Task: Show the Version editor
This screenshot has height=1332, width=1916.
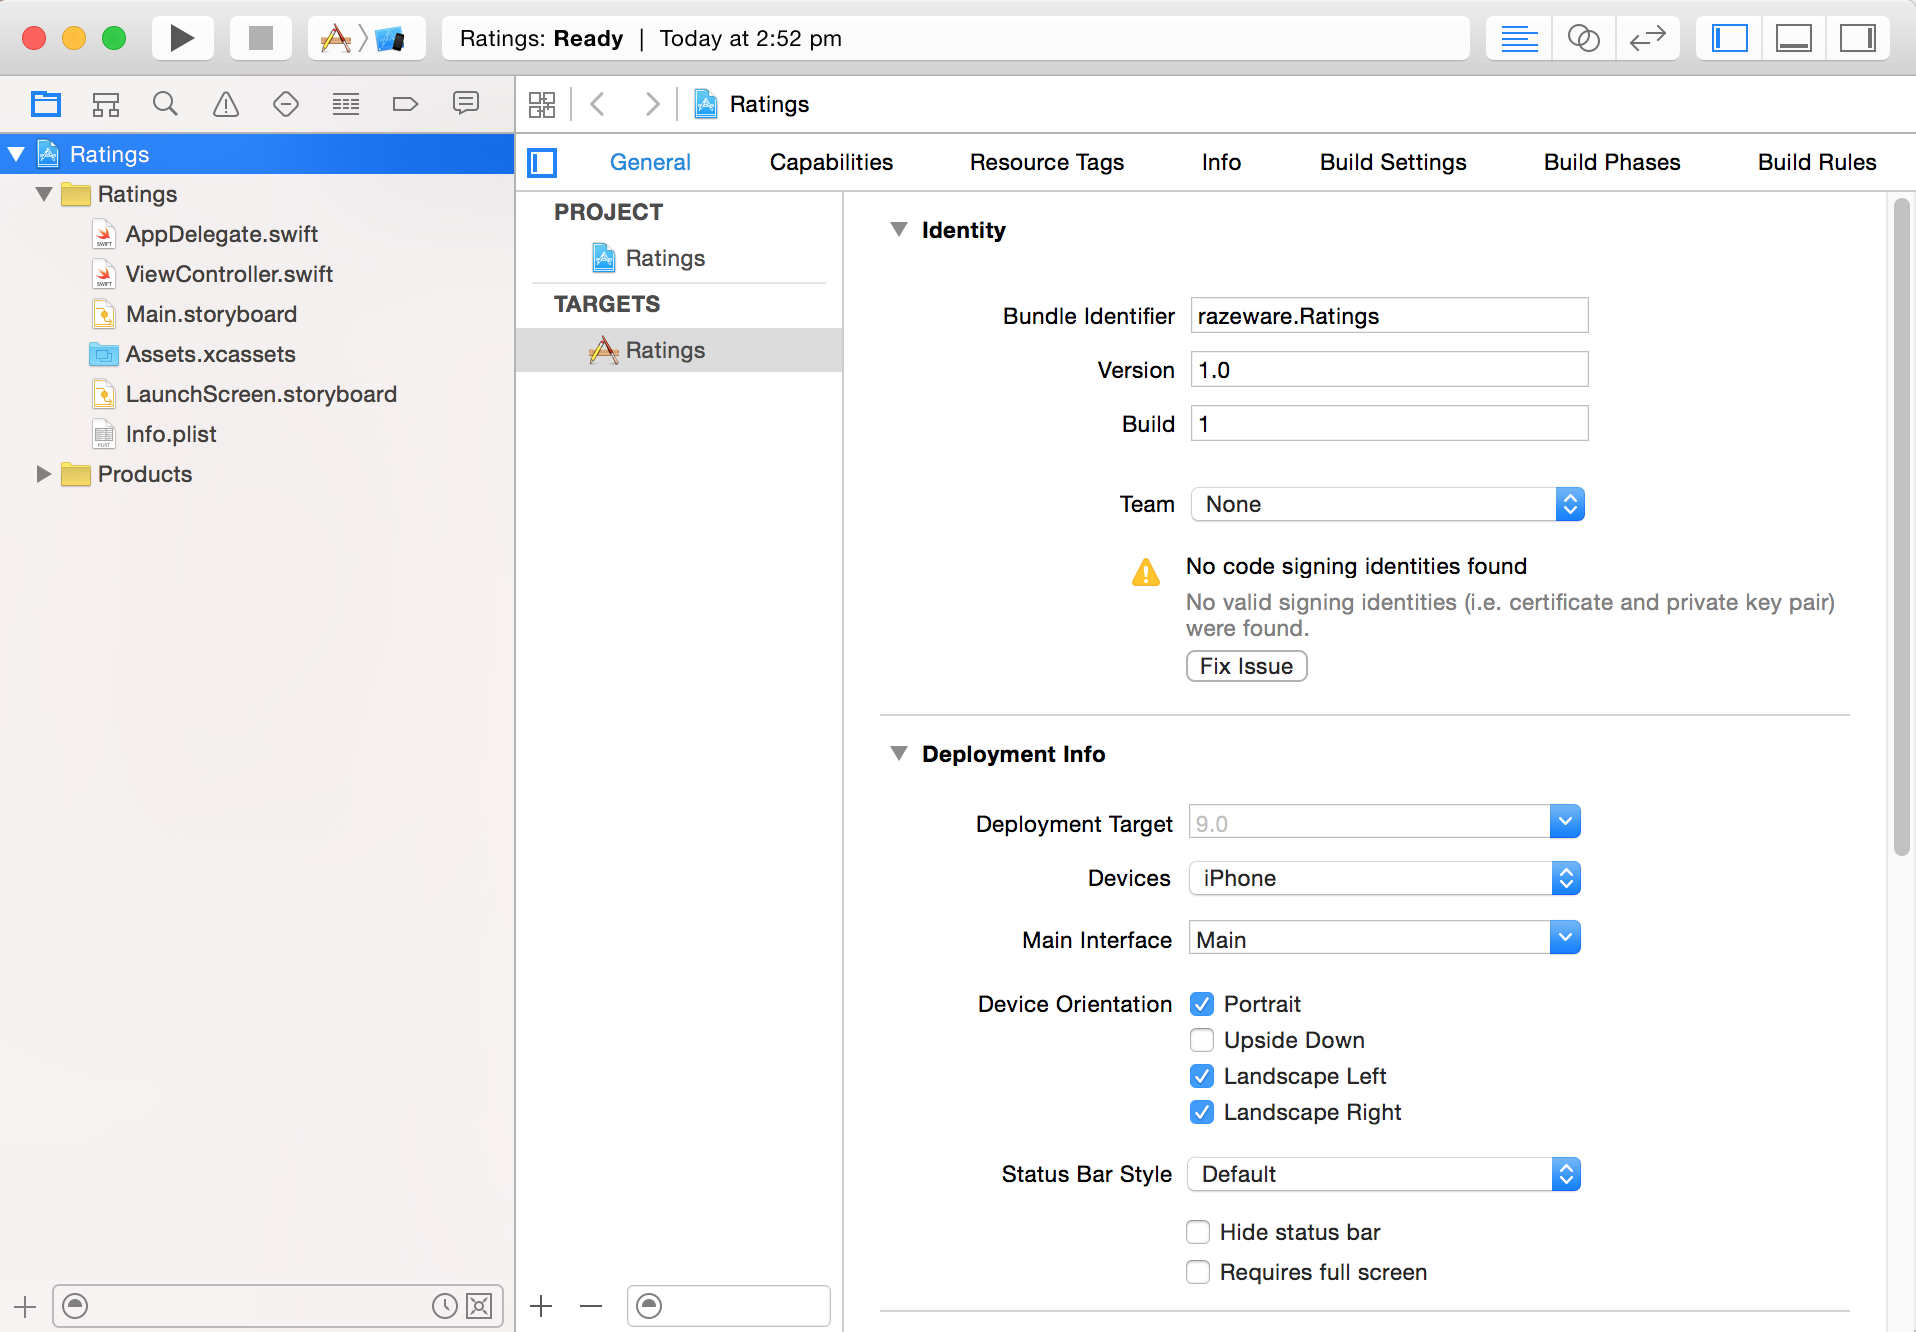Action: 1647,38
